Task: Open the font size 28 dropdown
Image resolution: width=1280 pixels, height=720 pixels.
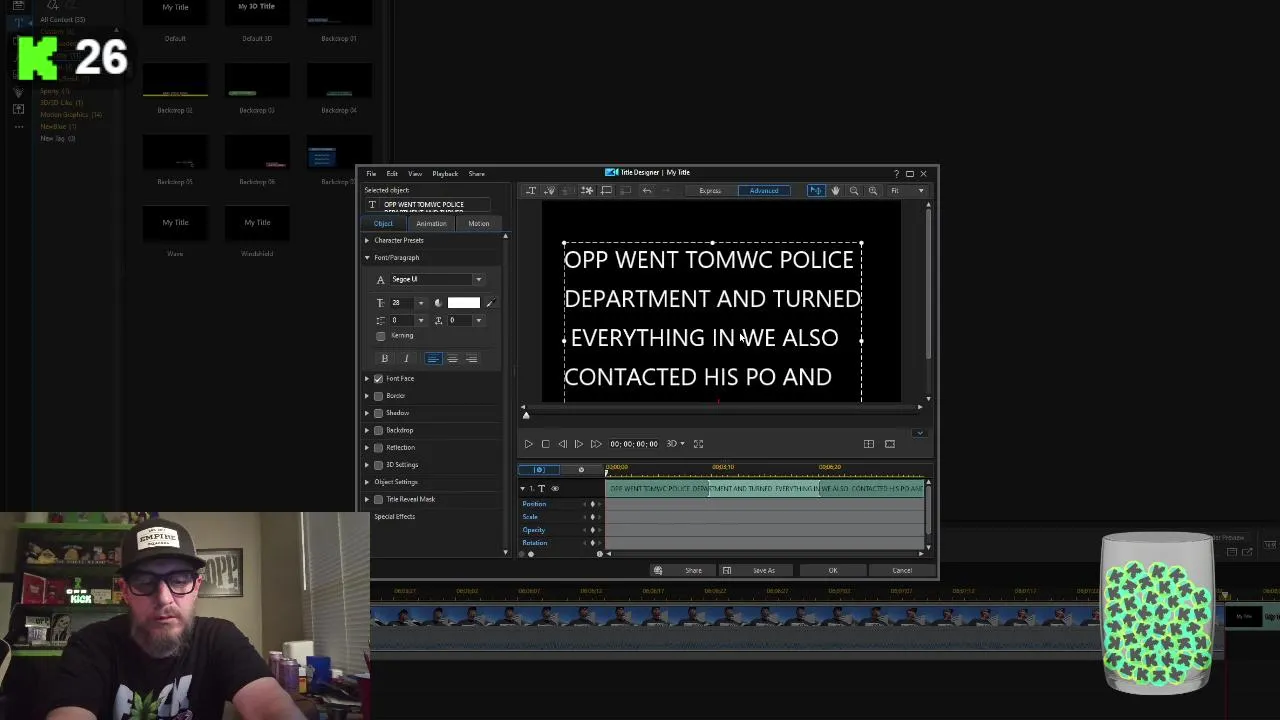Action: [x=420, y=303]
